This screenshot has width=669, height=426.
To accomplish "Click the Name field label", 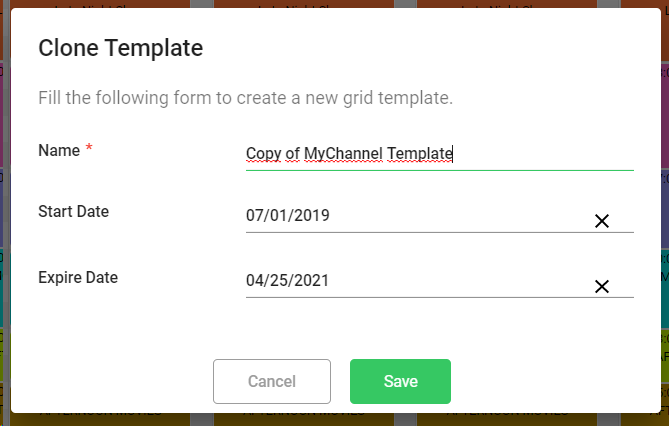I will [x=58, y=150].
